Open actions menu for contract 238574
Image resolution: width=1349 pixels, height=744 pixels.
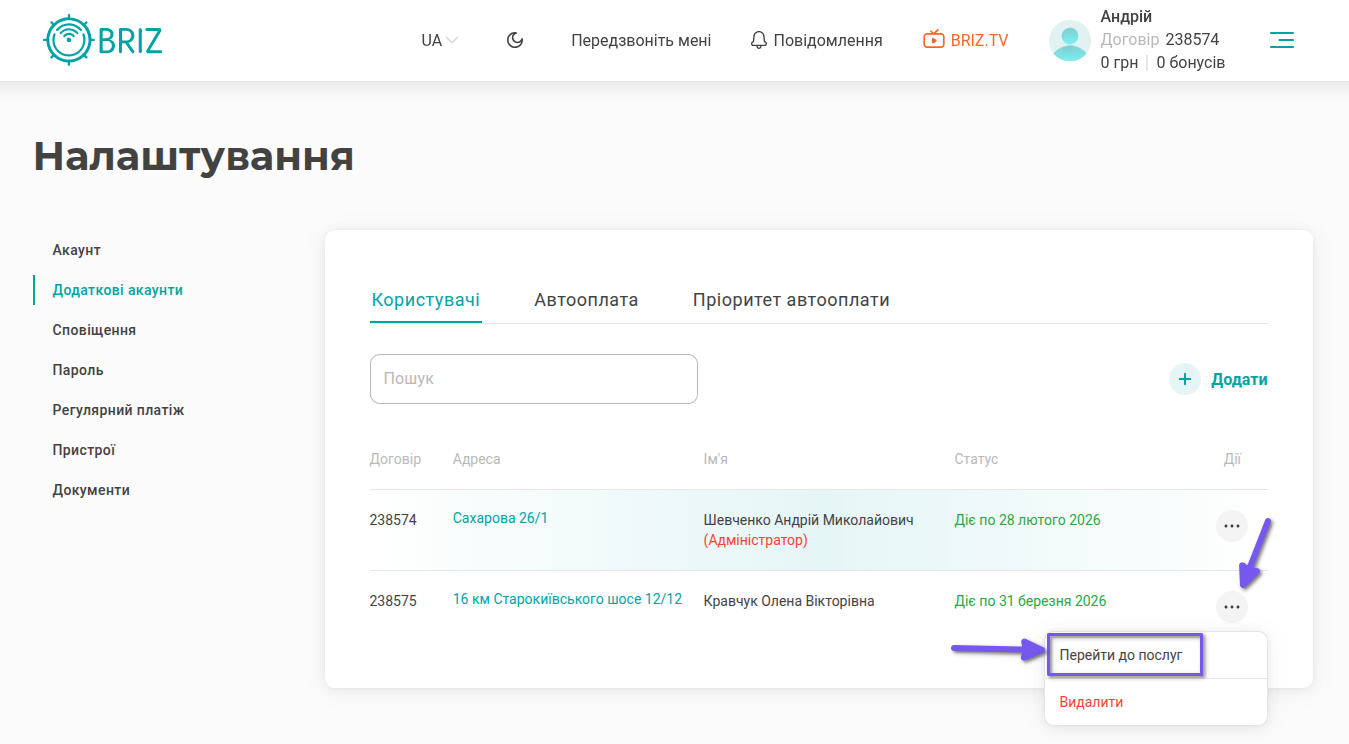point(1231,525)
